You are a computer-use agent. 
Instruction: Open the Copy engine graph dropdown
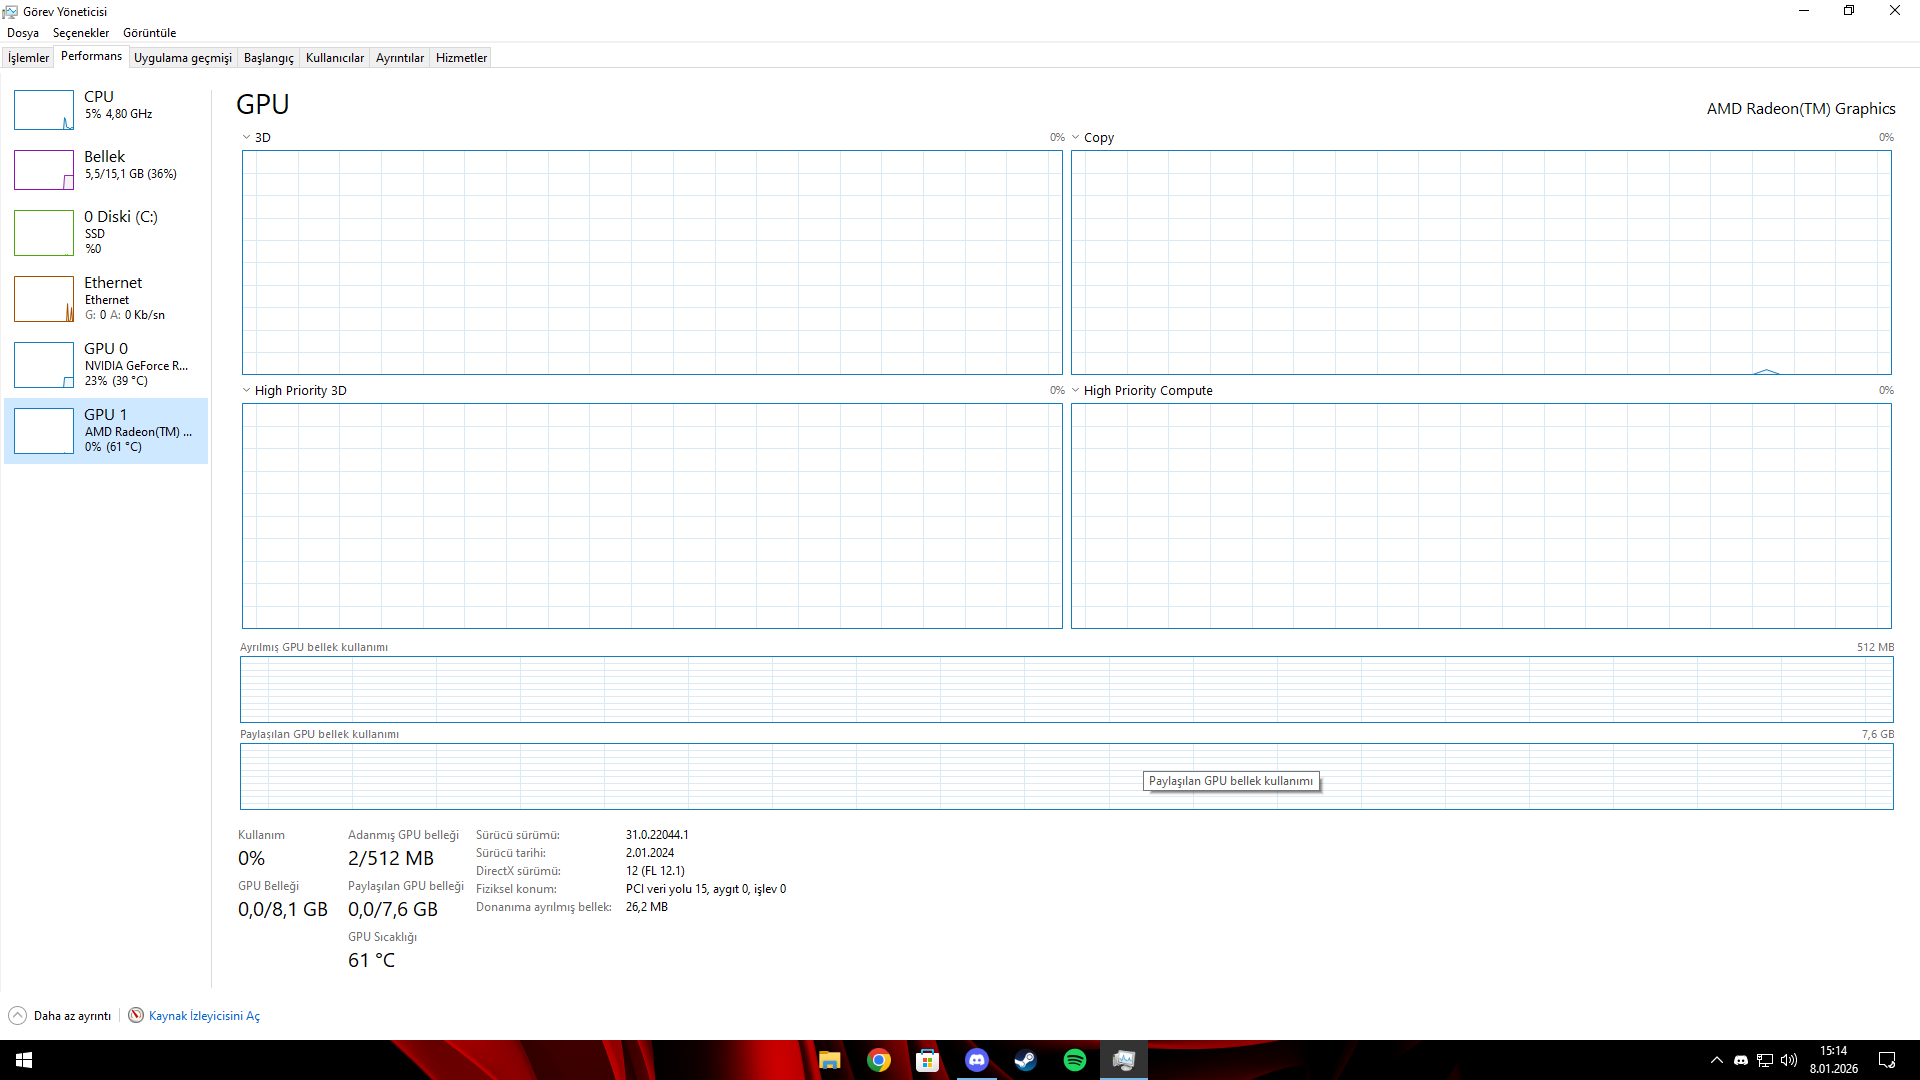(x=1076, y=138)
